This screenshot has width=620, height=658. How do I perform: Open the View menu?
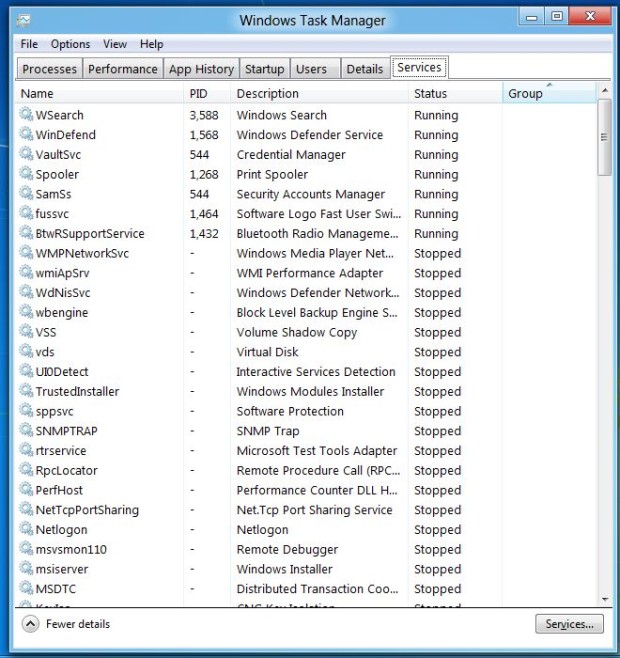click(115, 44)
